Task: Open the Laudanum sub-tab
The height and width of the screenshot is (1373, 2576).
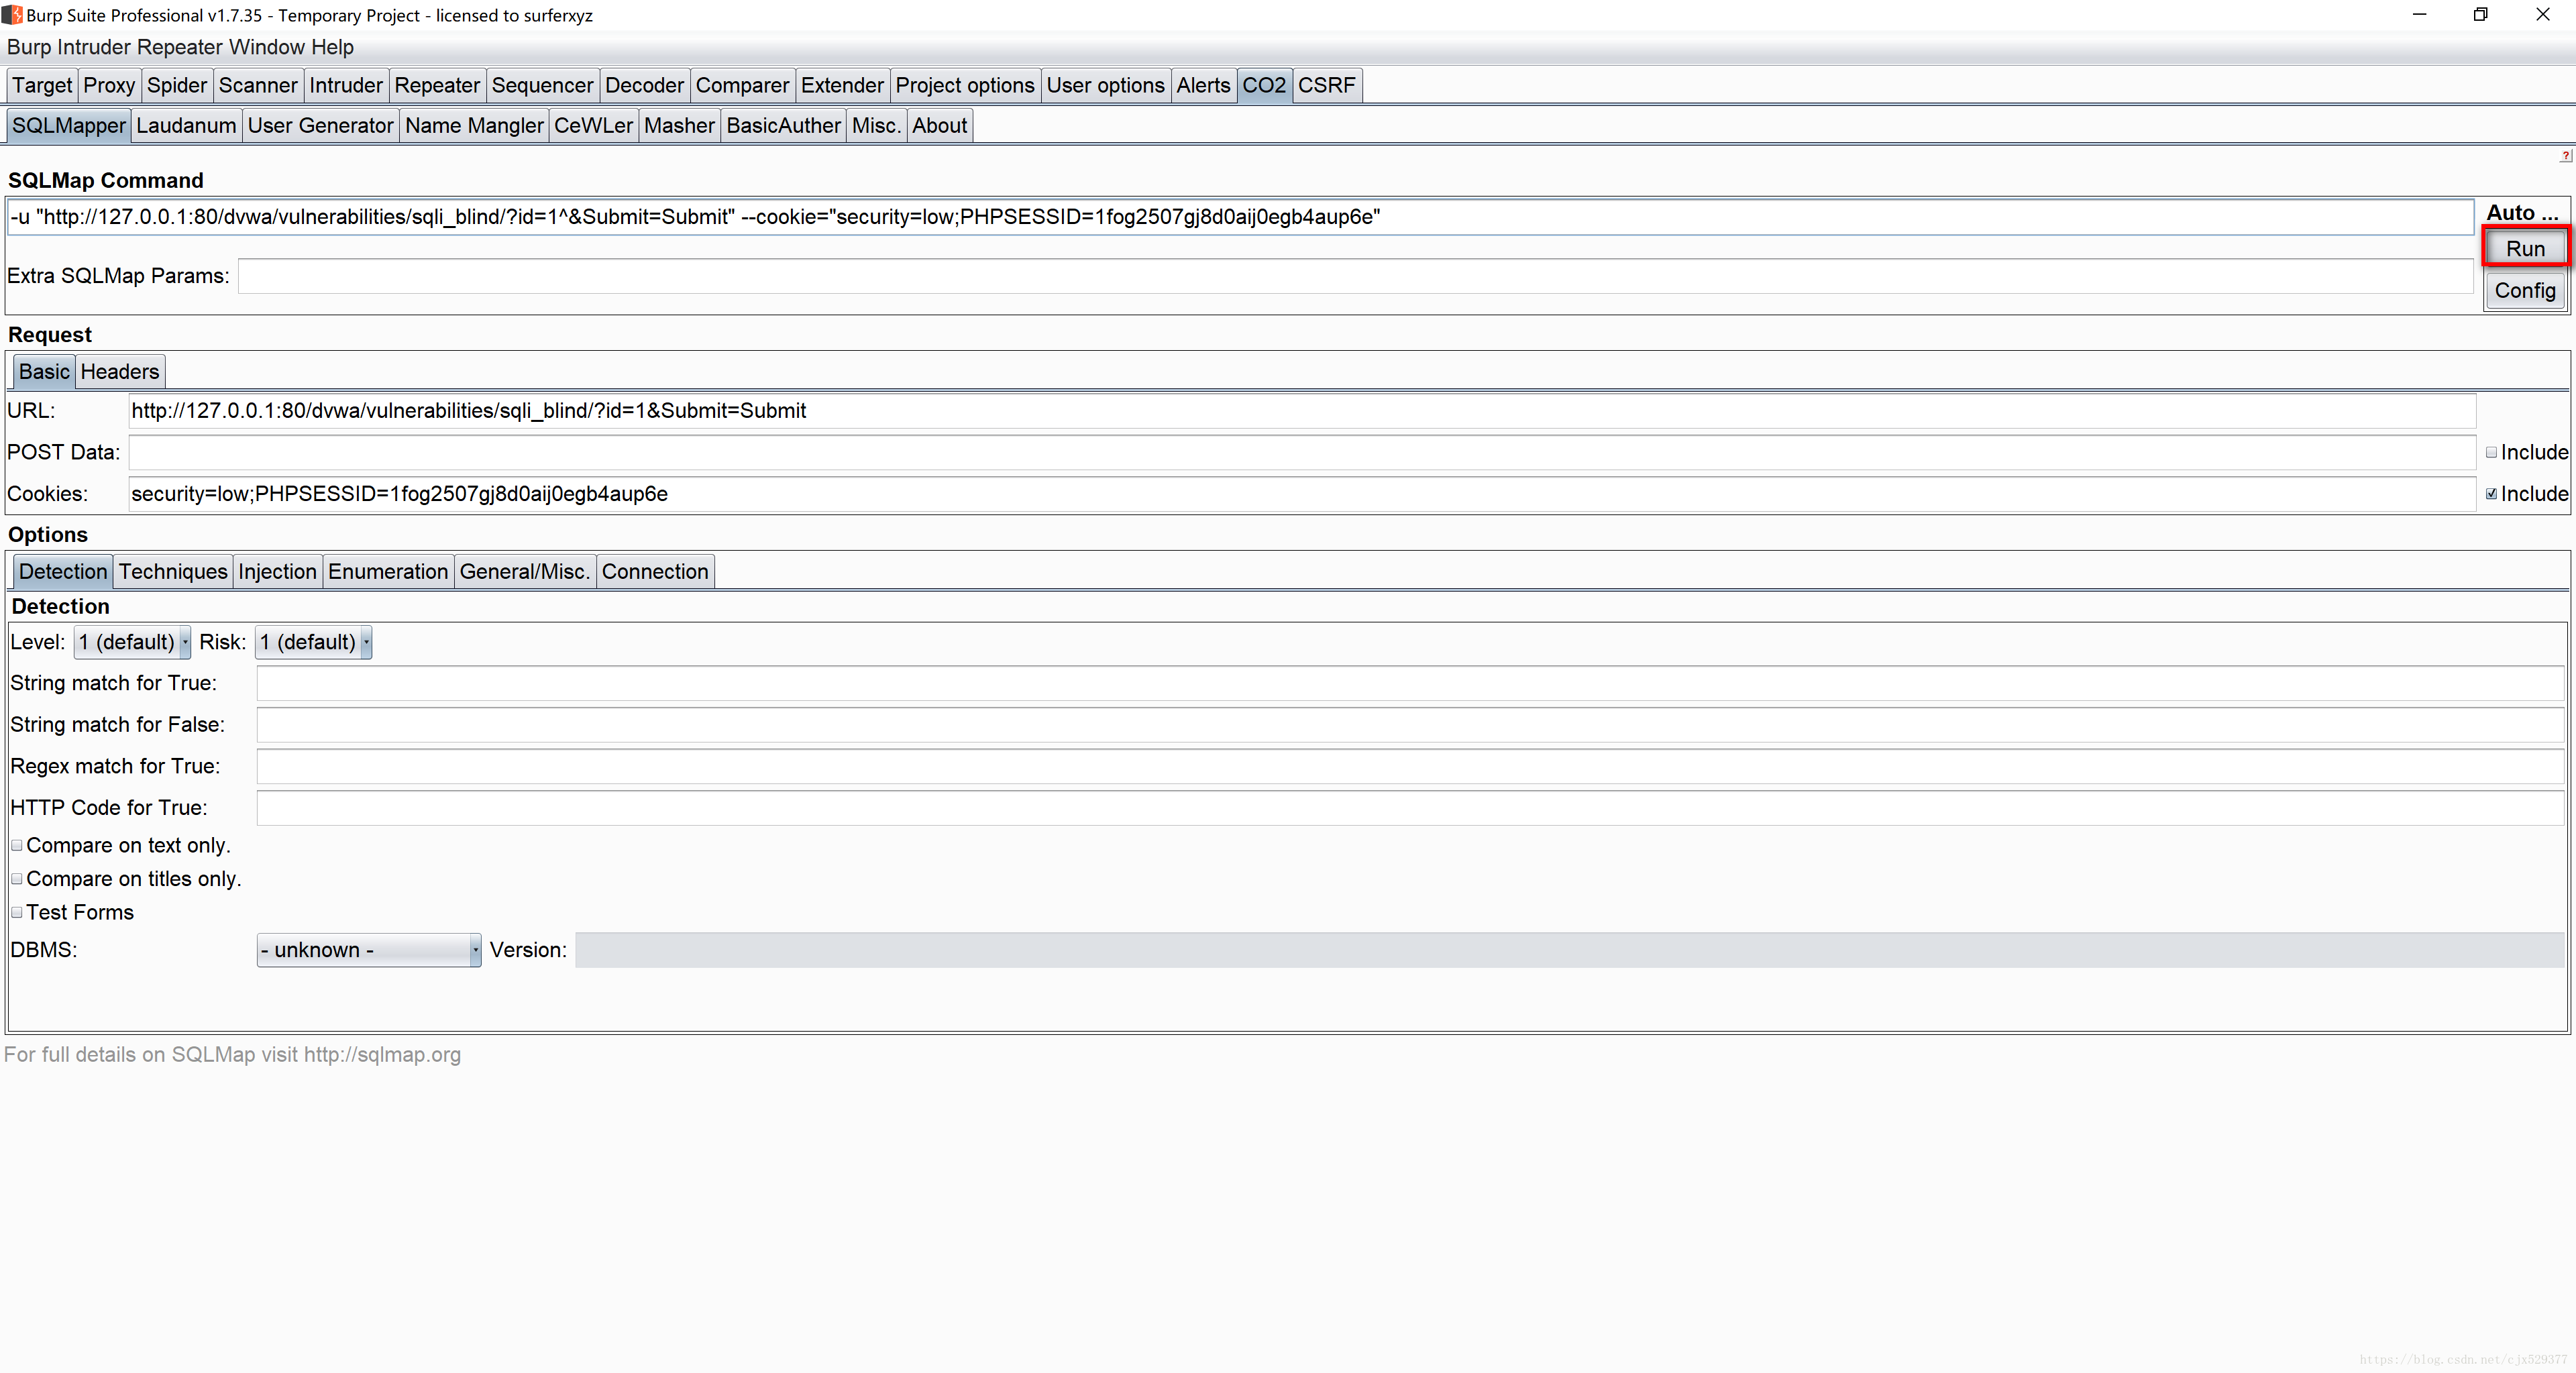Action: click(x=186, y=126)
